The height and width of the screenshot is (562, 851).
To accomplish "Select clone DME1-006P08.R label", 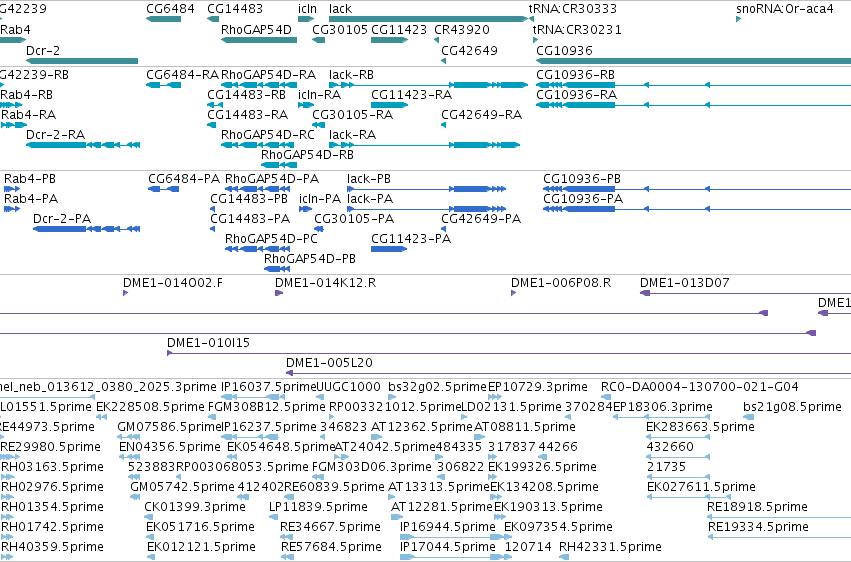I will [x=561, y=283].
